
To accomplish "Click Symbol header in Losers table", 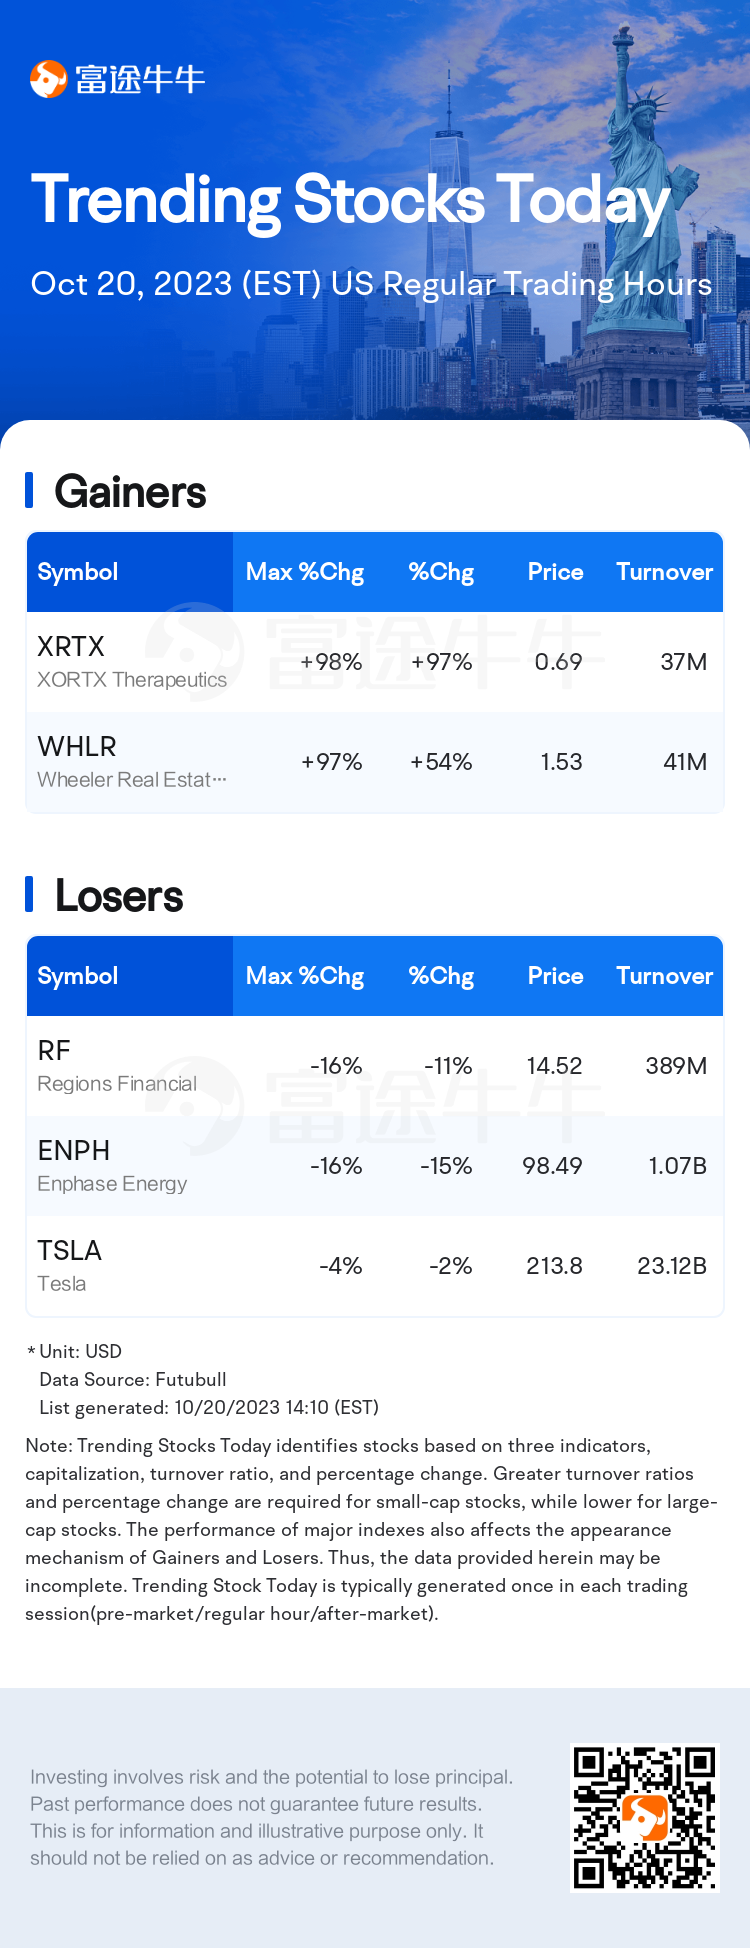I will click(x=78, y=976).
